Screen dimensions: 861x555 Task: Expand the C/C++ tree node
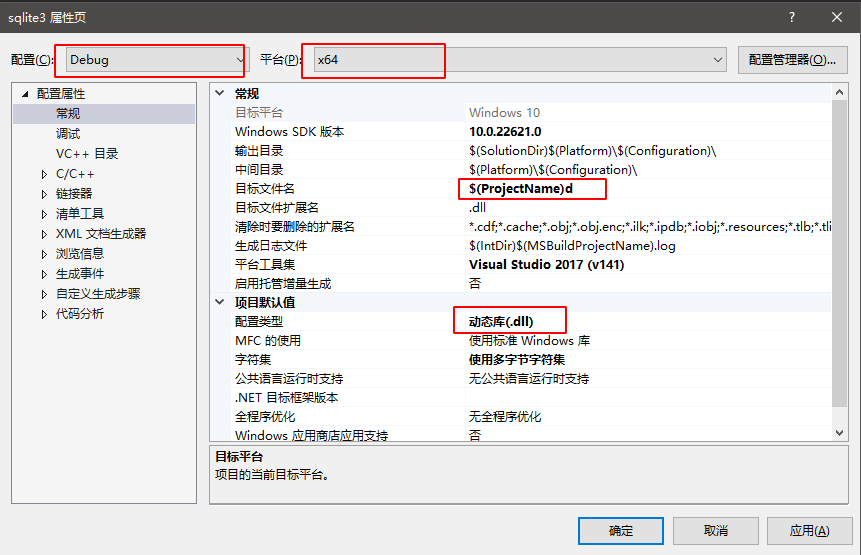(44, 174)
